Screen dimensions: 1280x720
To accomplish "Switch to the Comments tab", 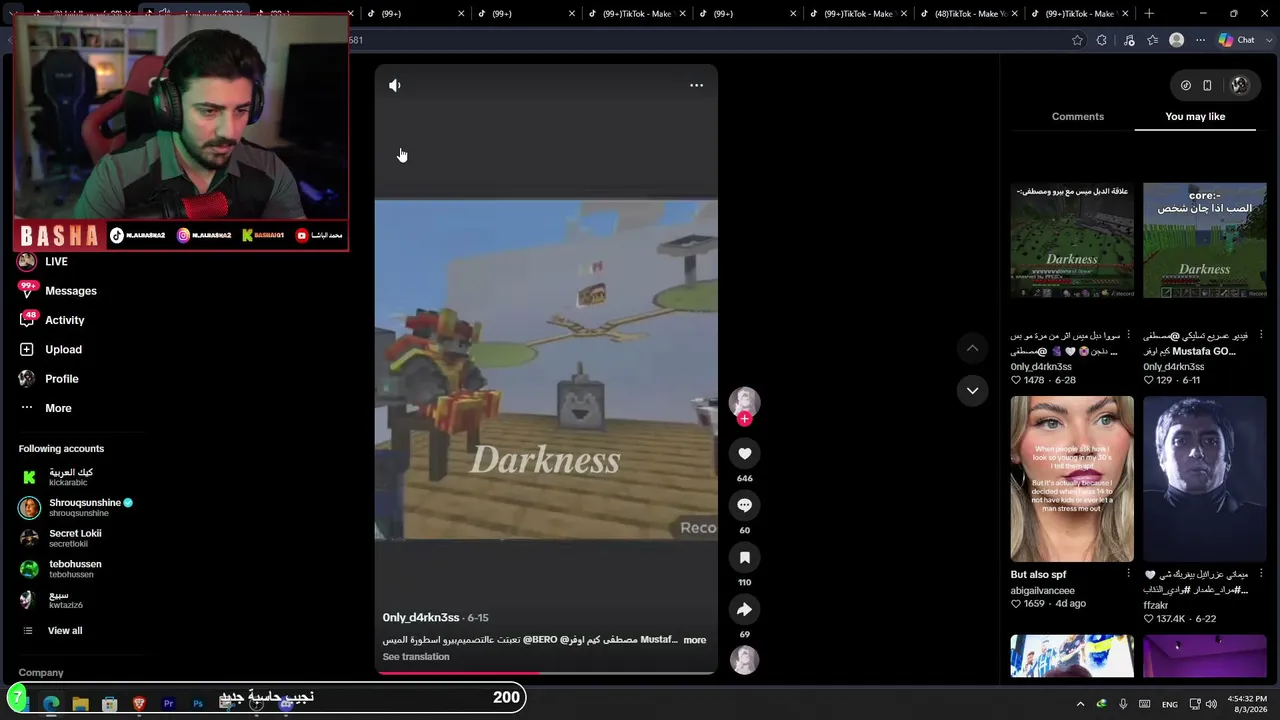I will tap(1077, 117).
